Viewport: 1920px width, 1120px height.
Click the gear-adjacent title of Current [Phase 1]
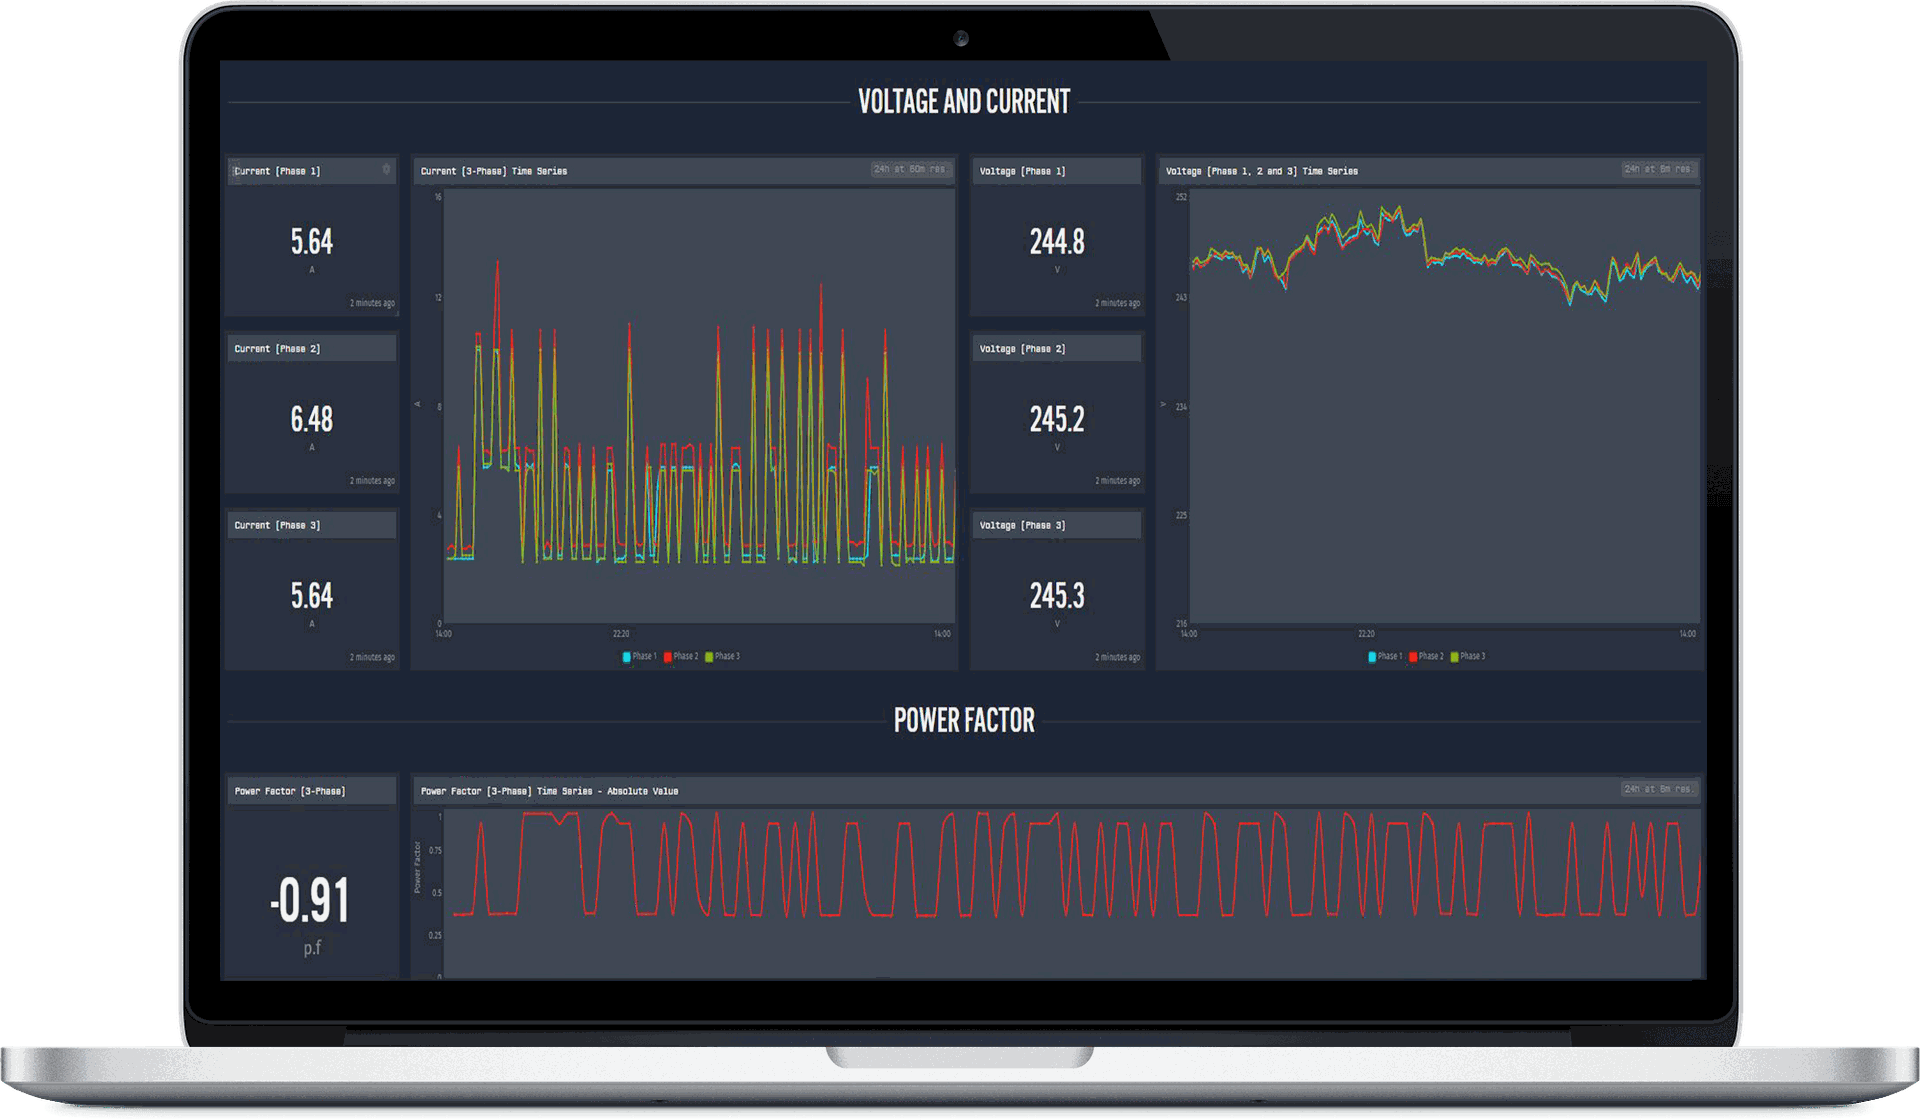point(277,170)
